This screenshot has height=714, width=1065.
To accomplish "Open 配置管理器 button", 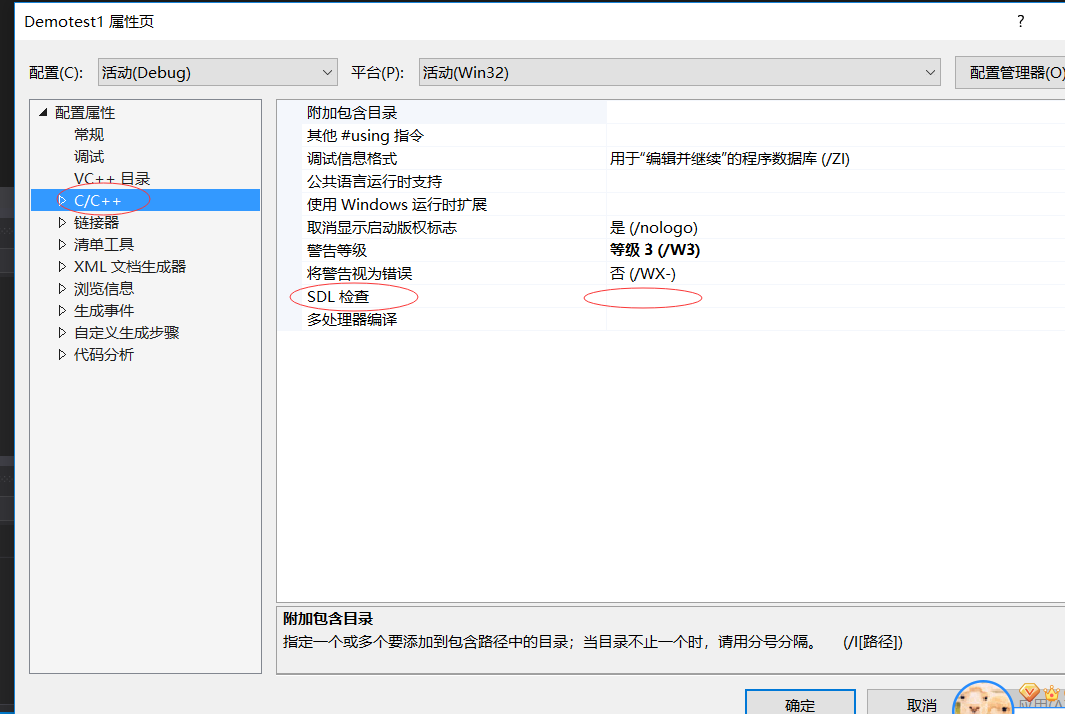I will pos(1011,72).
